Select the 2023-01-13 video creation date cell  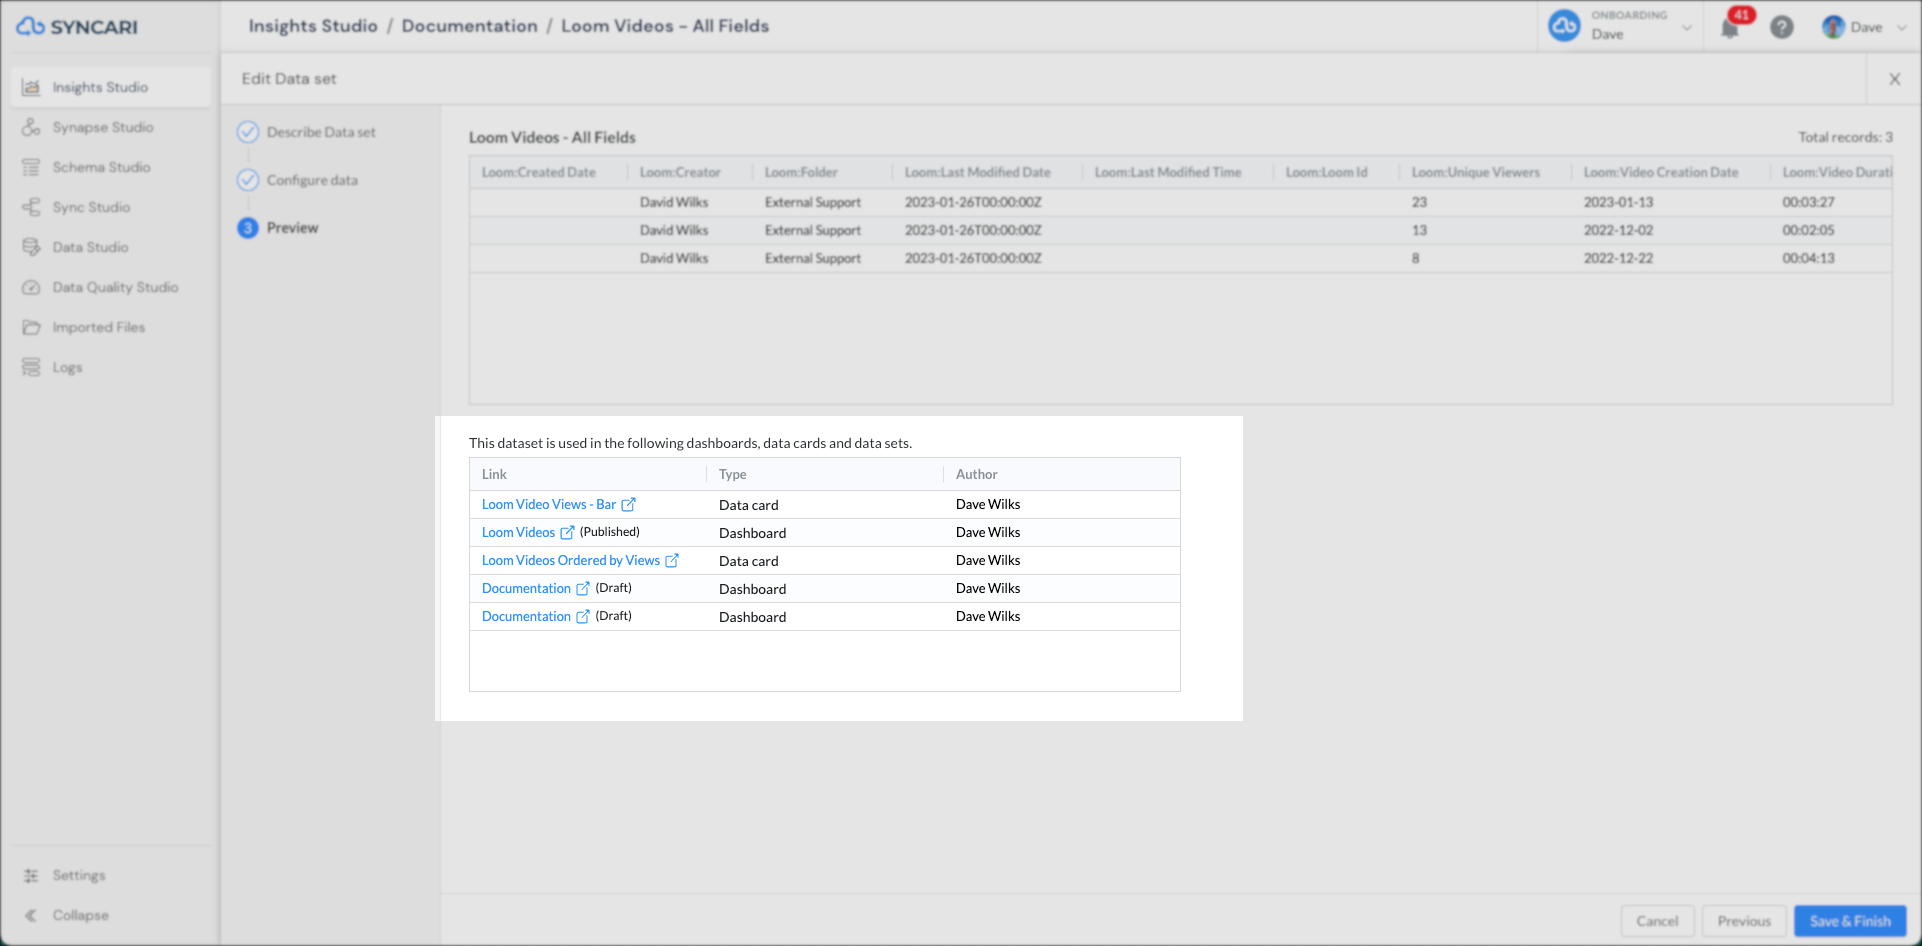[x=1618, y=202]
